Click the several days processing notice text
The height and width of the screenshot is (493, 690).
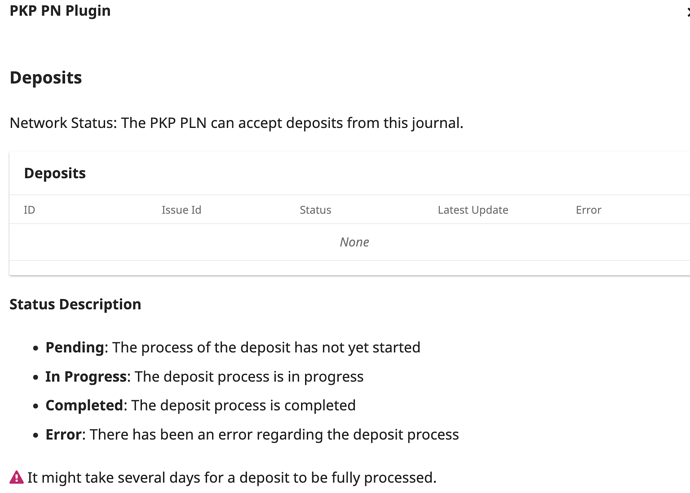(x=231, y=478)
